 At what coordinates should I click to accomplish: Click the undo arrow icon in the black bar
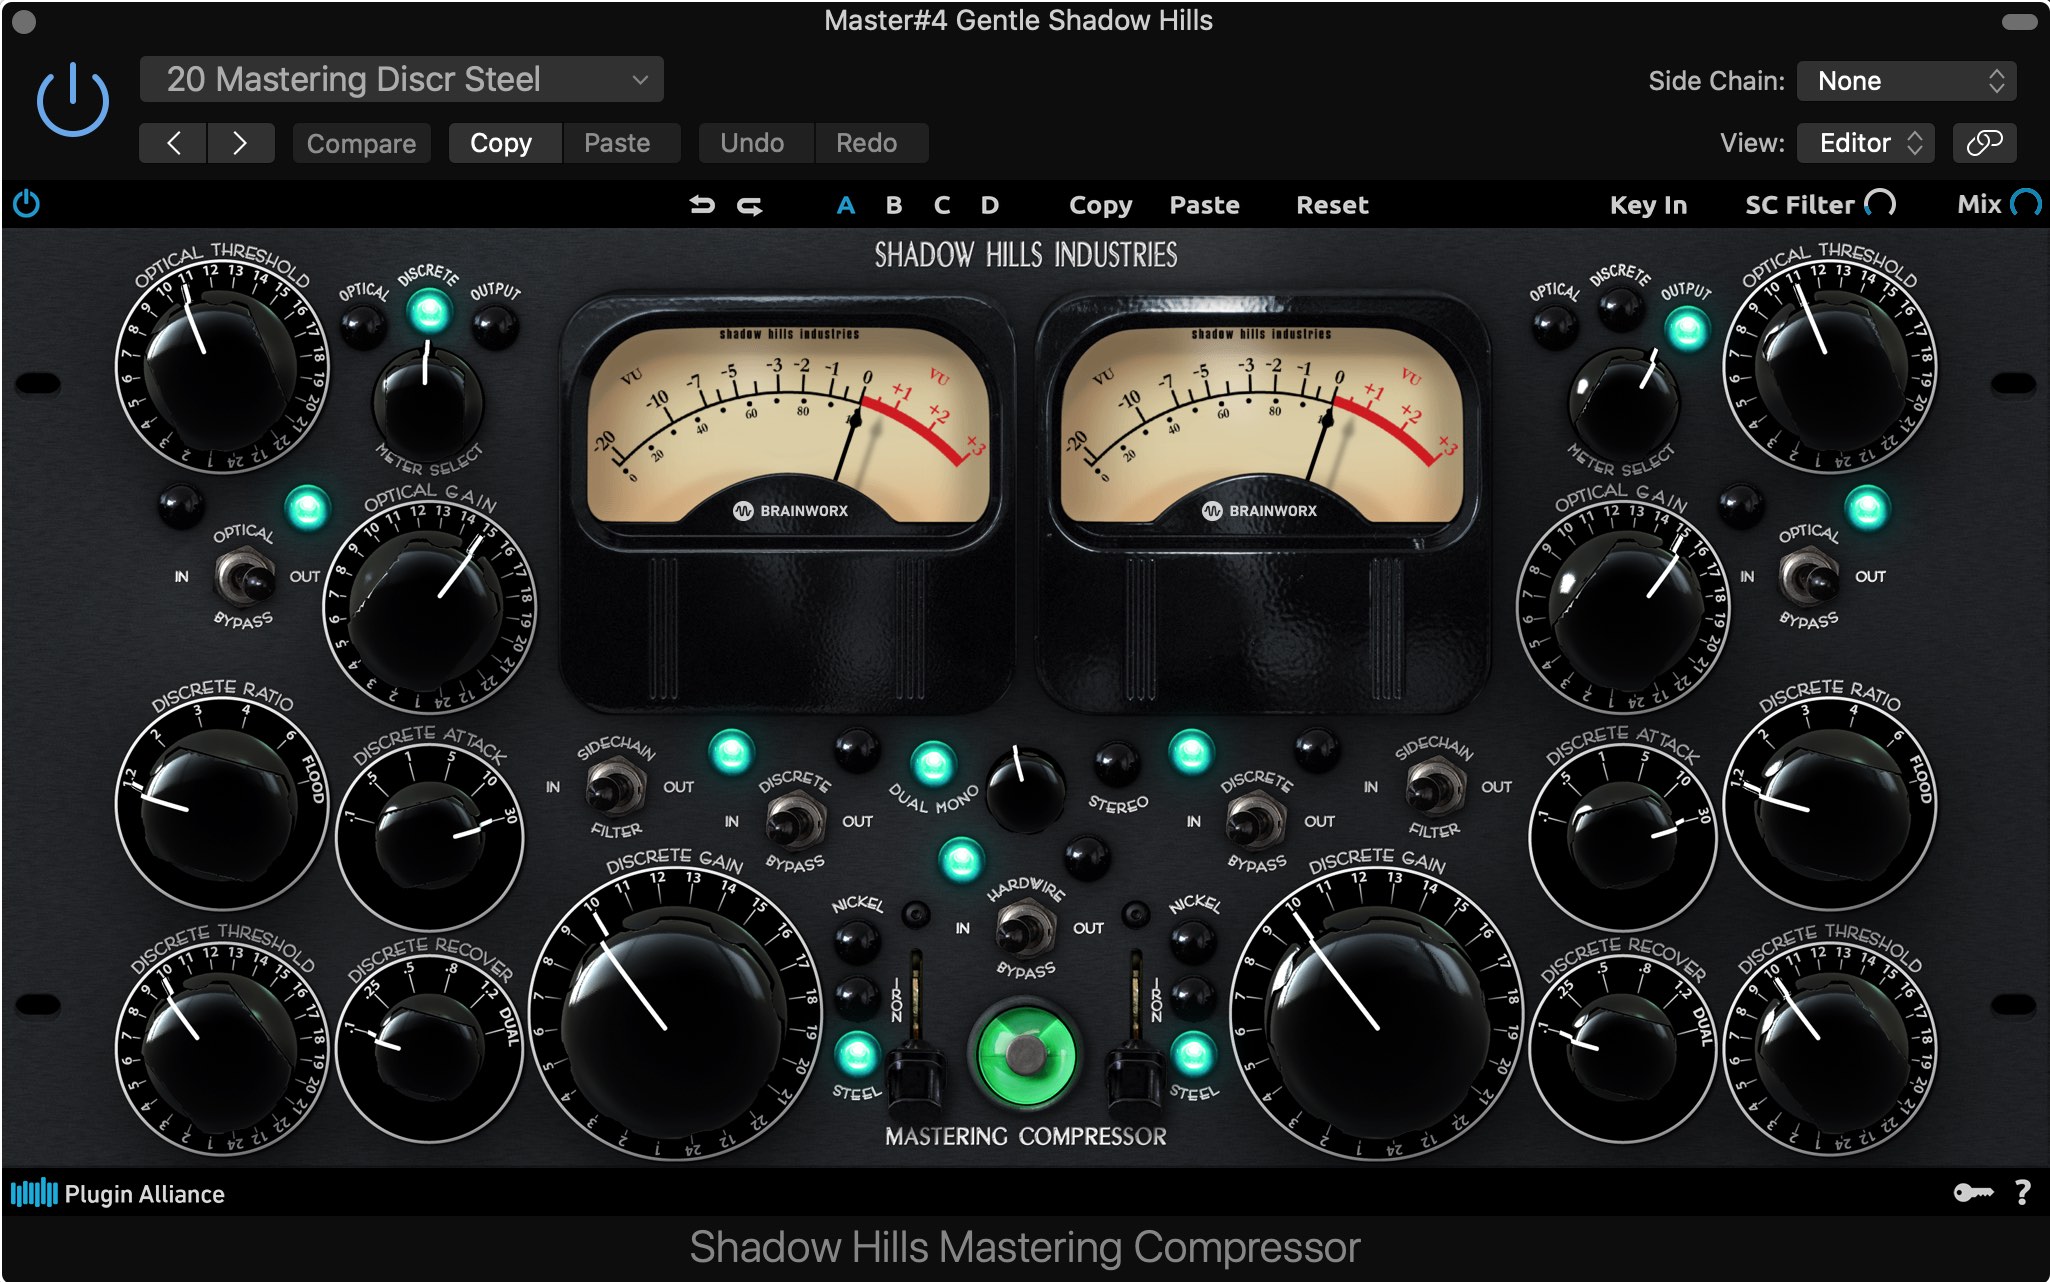coord(703,204)
